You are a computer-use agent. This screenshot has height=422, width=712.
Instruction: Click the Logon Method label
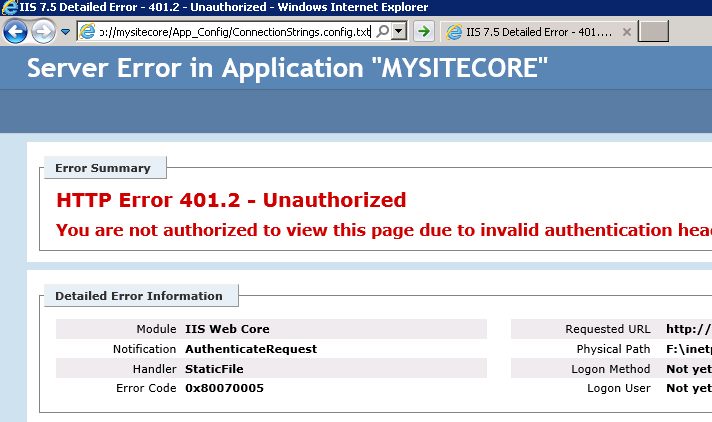(611, 369)
